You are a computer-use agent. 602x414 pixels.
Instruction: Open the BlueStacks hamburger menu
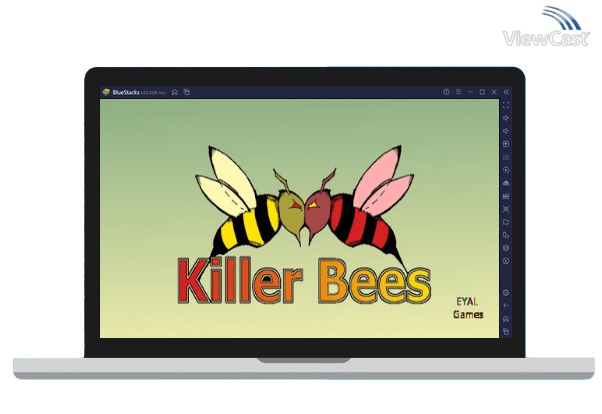coord(458,92)
